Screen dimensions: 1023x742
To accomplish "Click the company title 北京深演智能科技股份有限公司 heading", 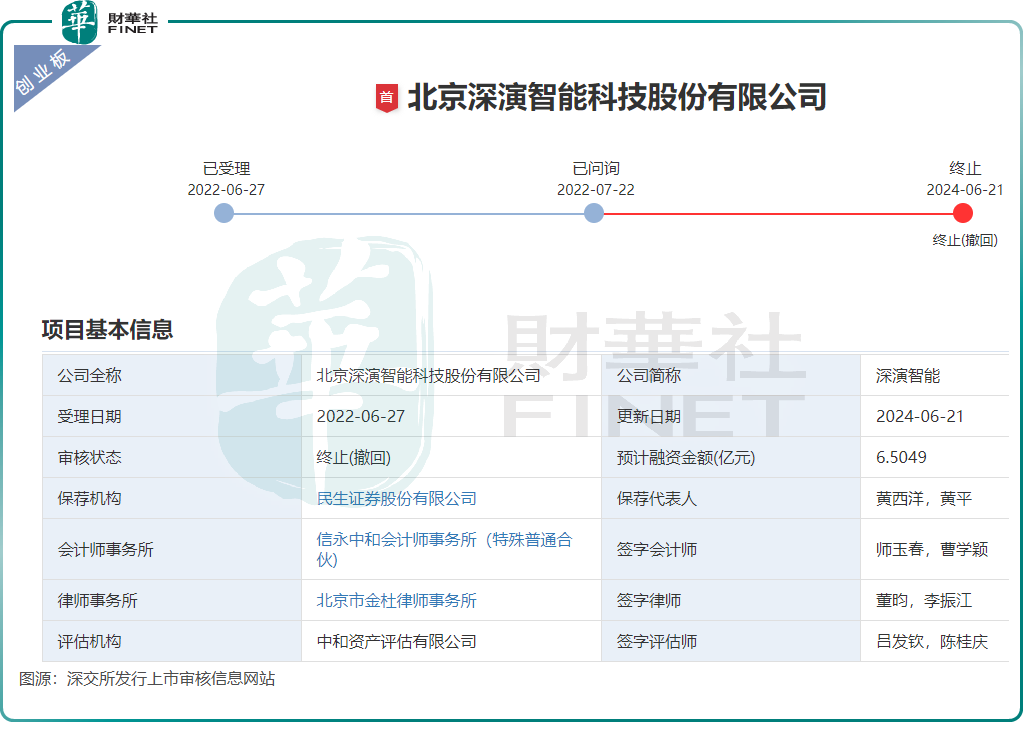I will [x=617, y=98].
